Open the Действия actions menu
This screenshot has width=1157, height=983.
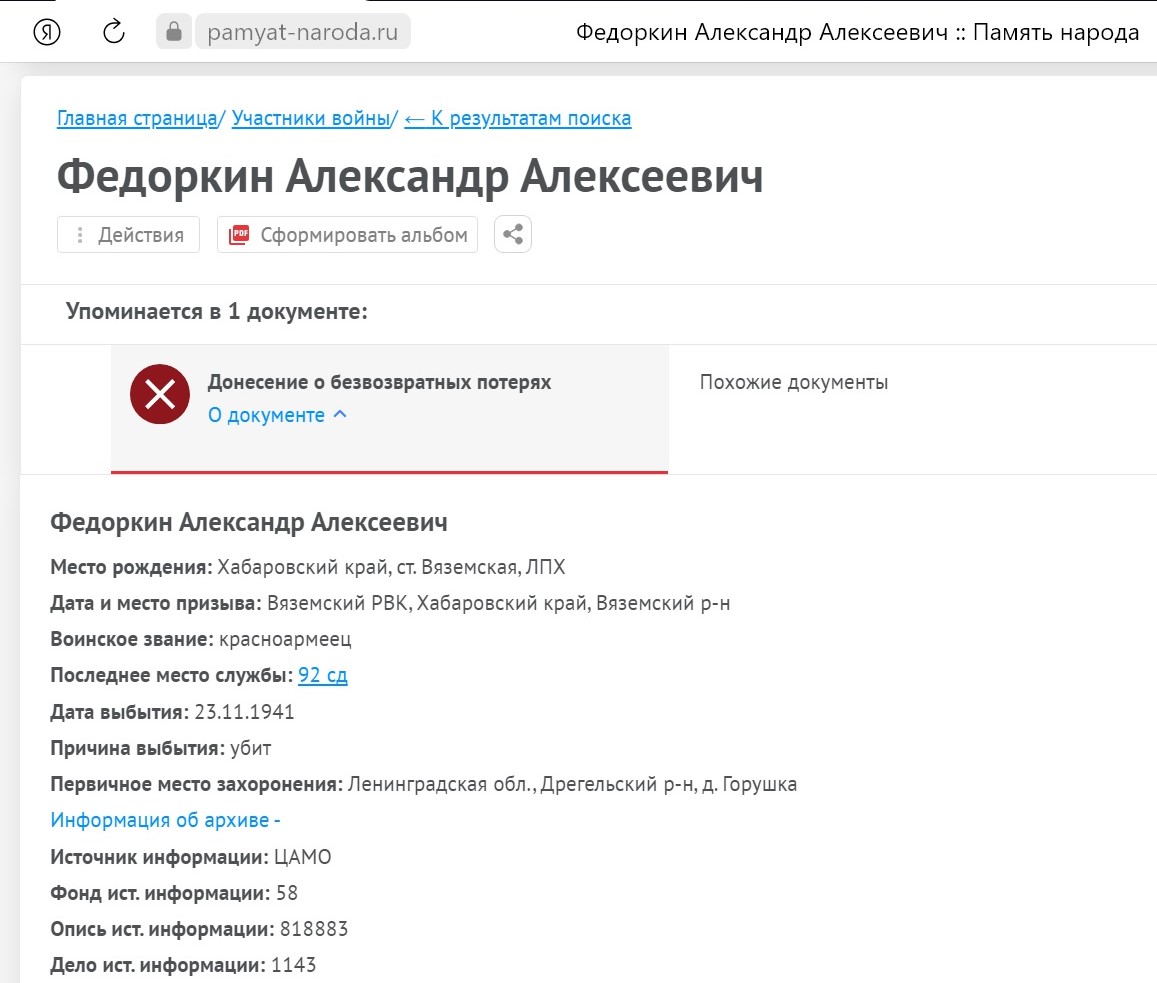point(129,235)
